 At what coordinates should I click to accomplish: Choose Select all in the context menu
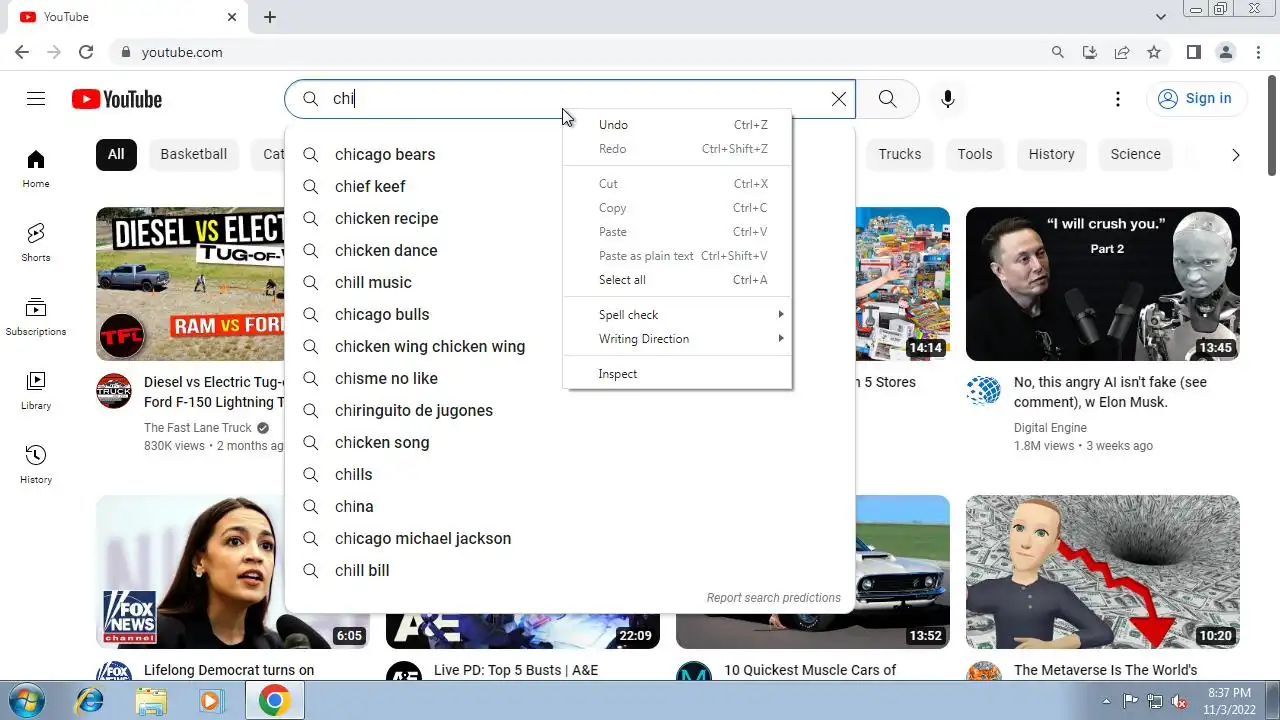677,280
